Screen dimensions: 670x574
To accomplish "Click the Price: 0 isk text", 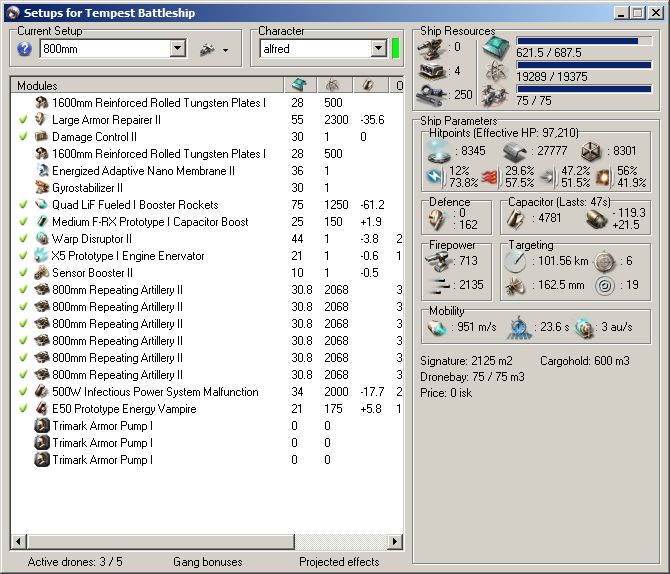I will tap(446, 393).
